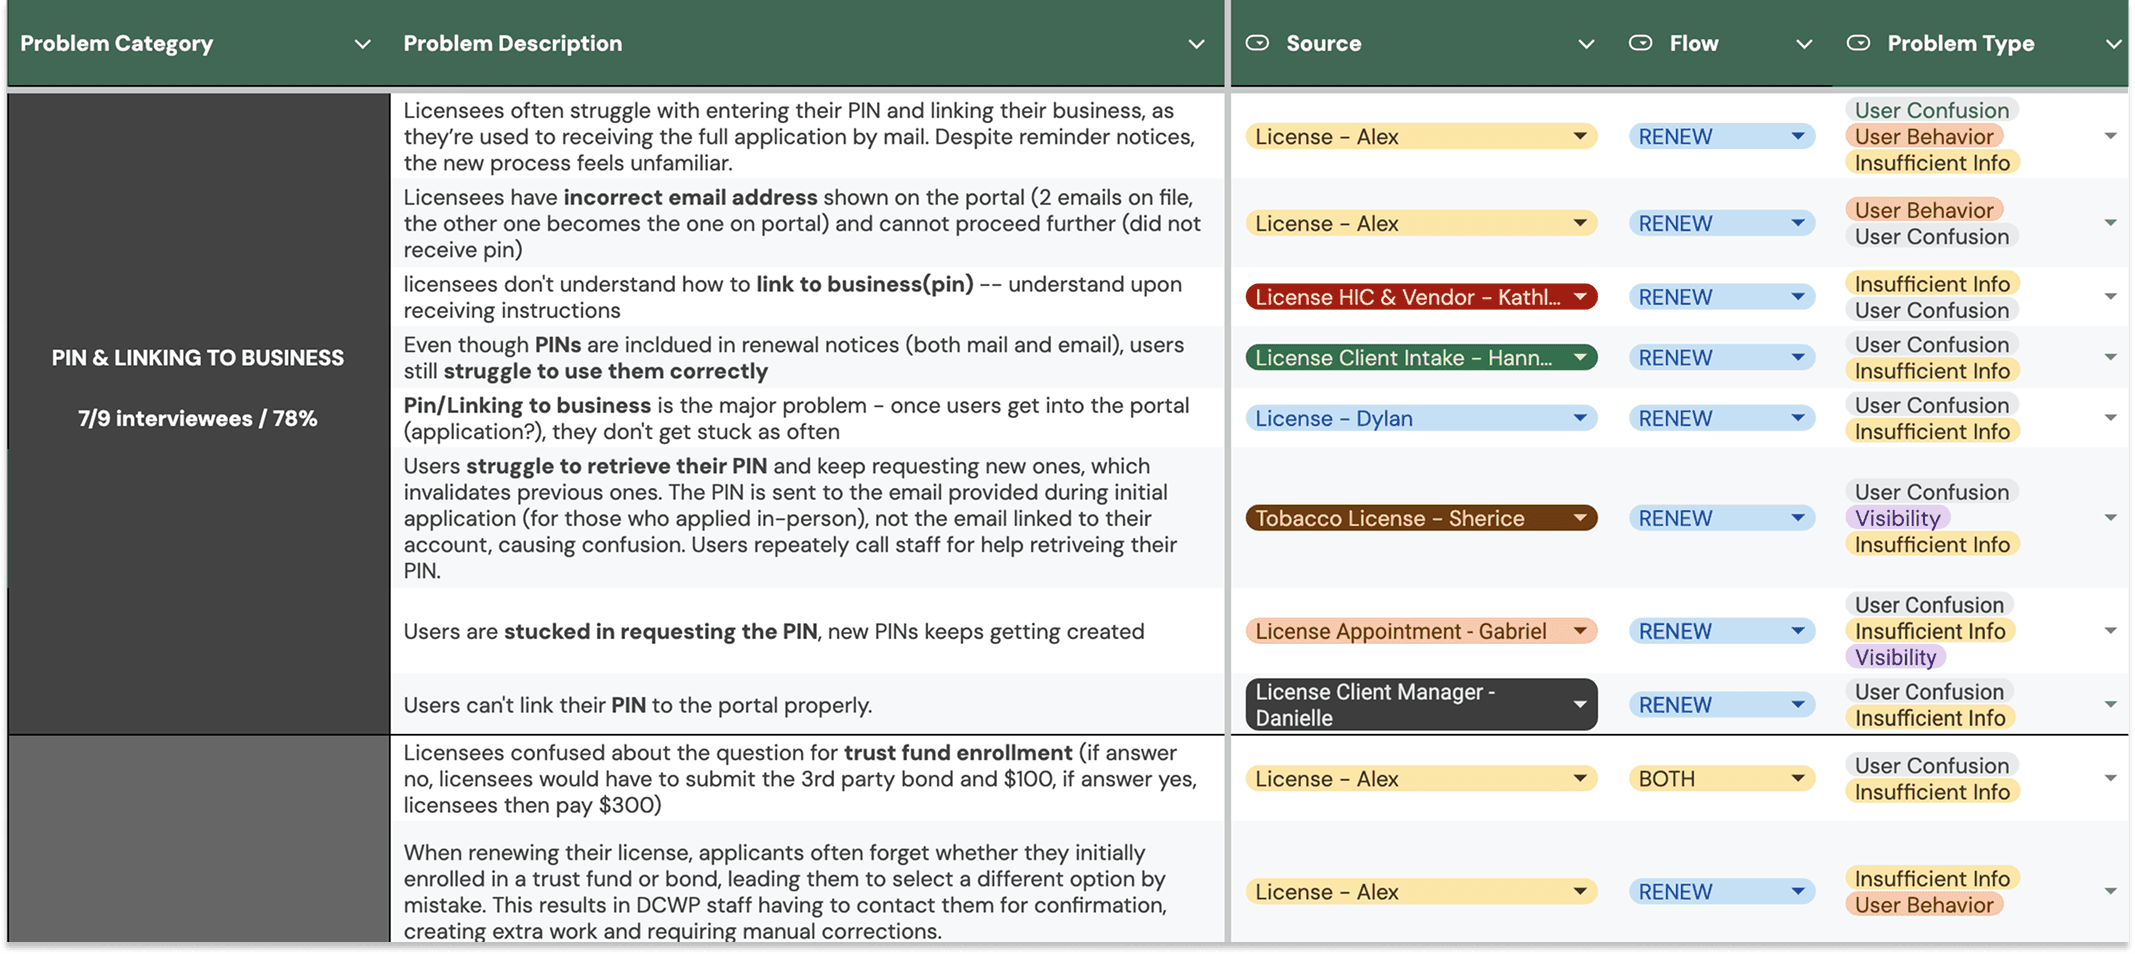Open problem type arrow for License HIC & Vendor row
Viewport: 2135px width, 954px height.
point(2110,297)
